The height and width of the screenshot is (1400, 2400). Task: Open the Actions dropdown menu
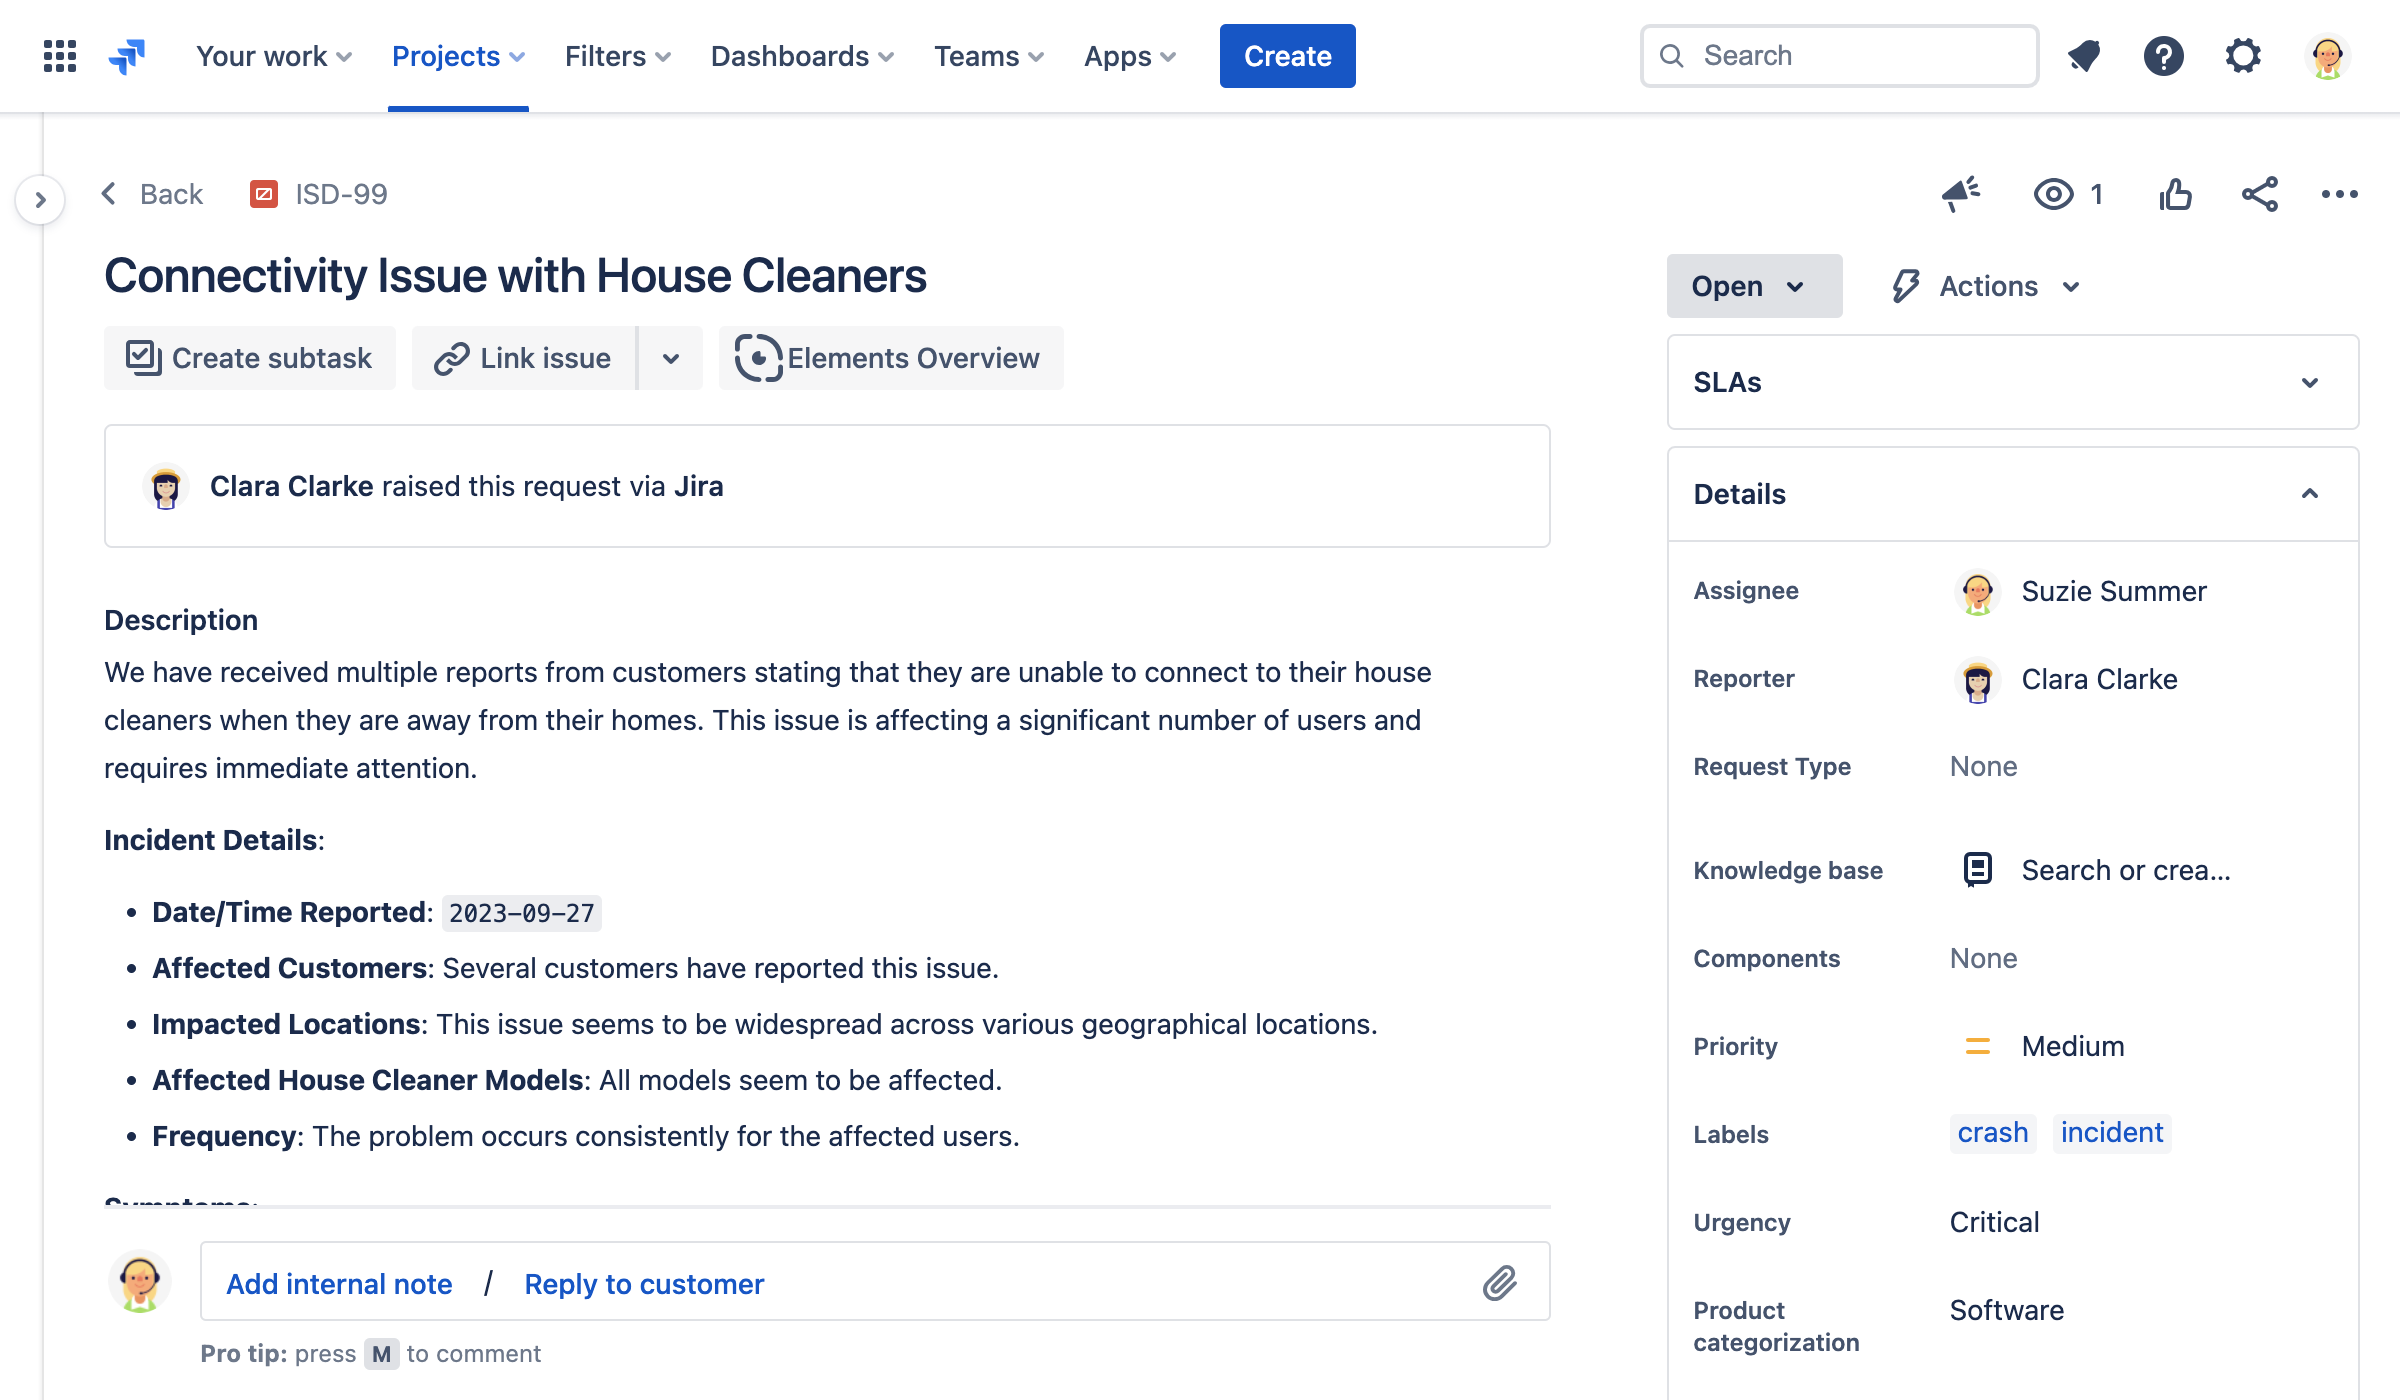1988,285
